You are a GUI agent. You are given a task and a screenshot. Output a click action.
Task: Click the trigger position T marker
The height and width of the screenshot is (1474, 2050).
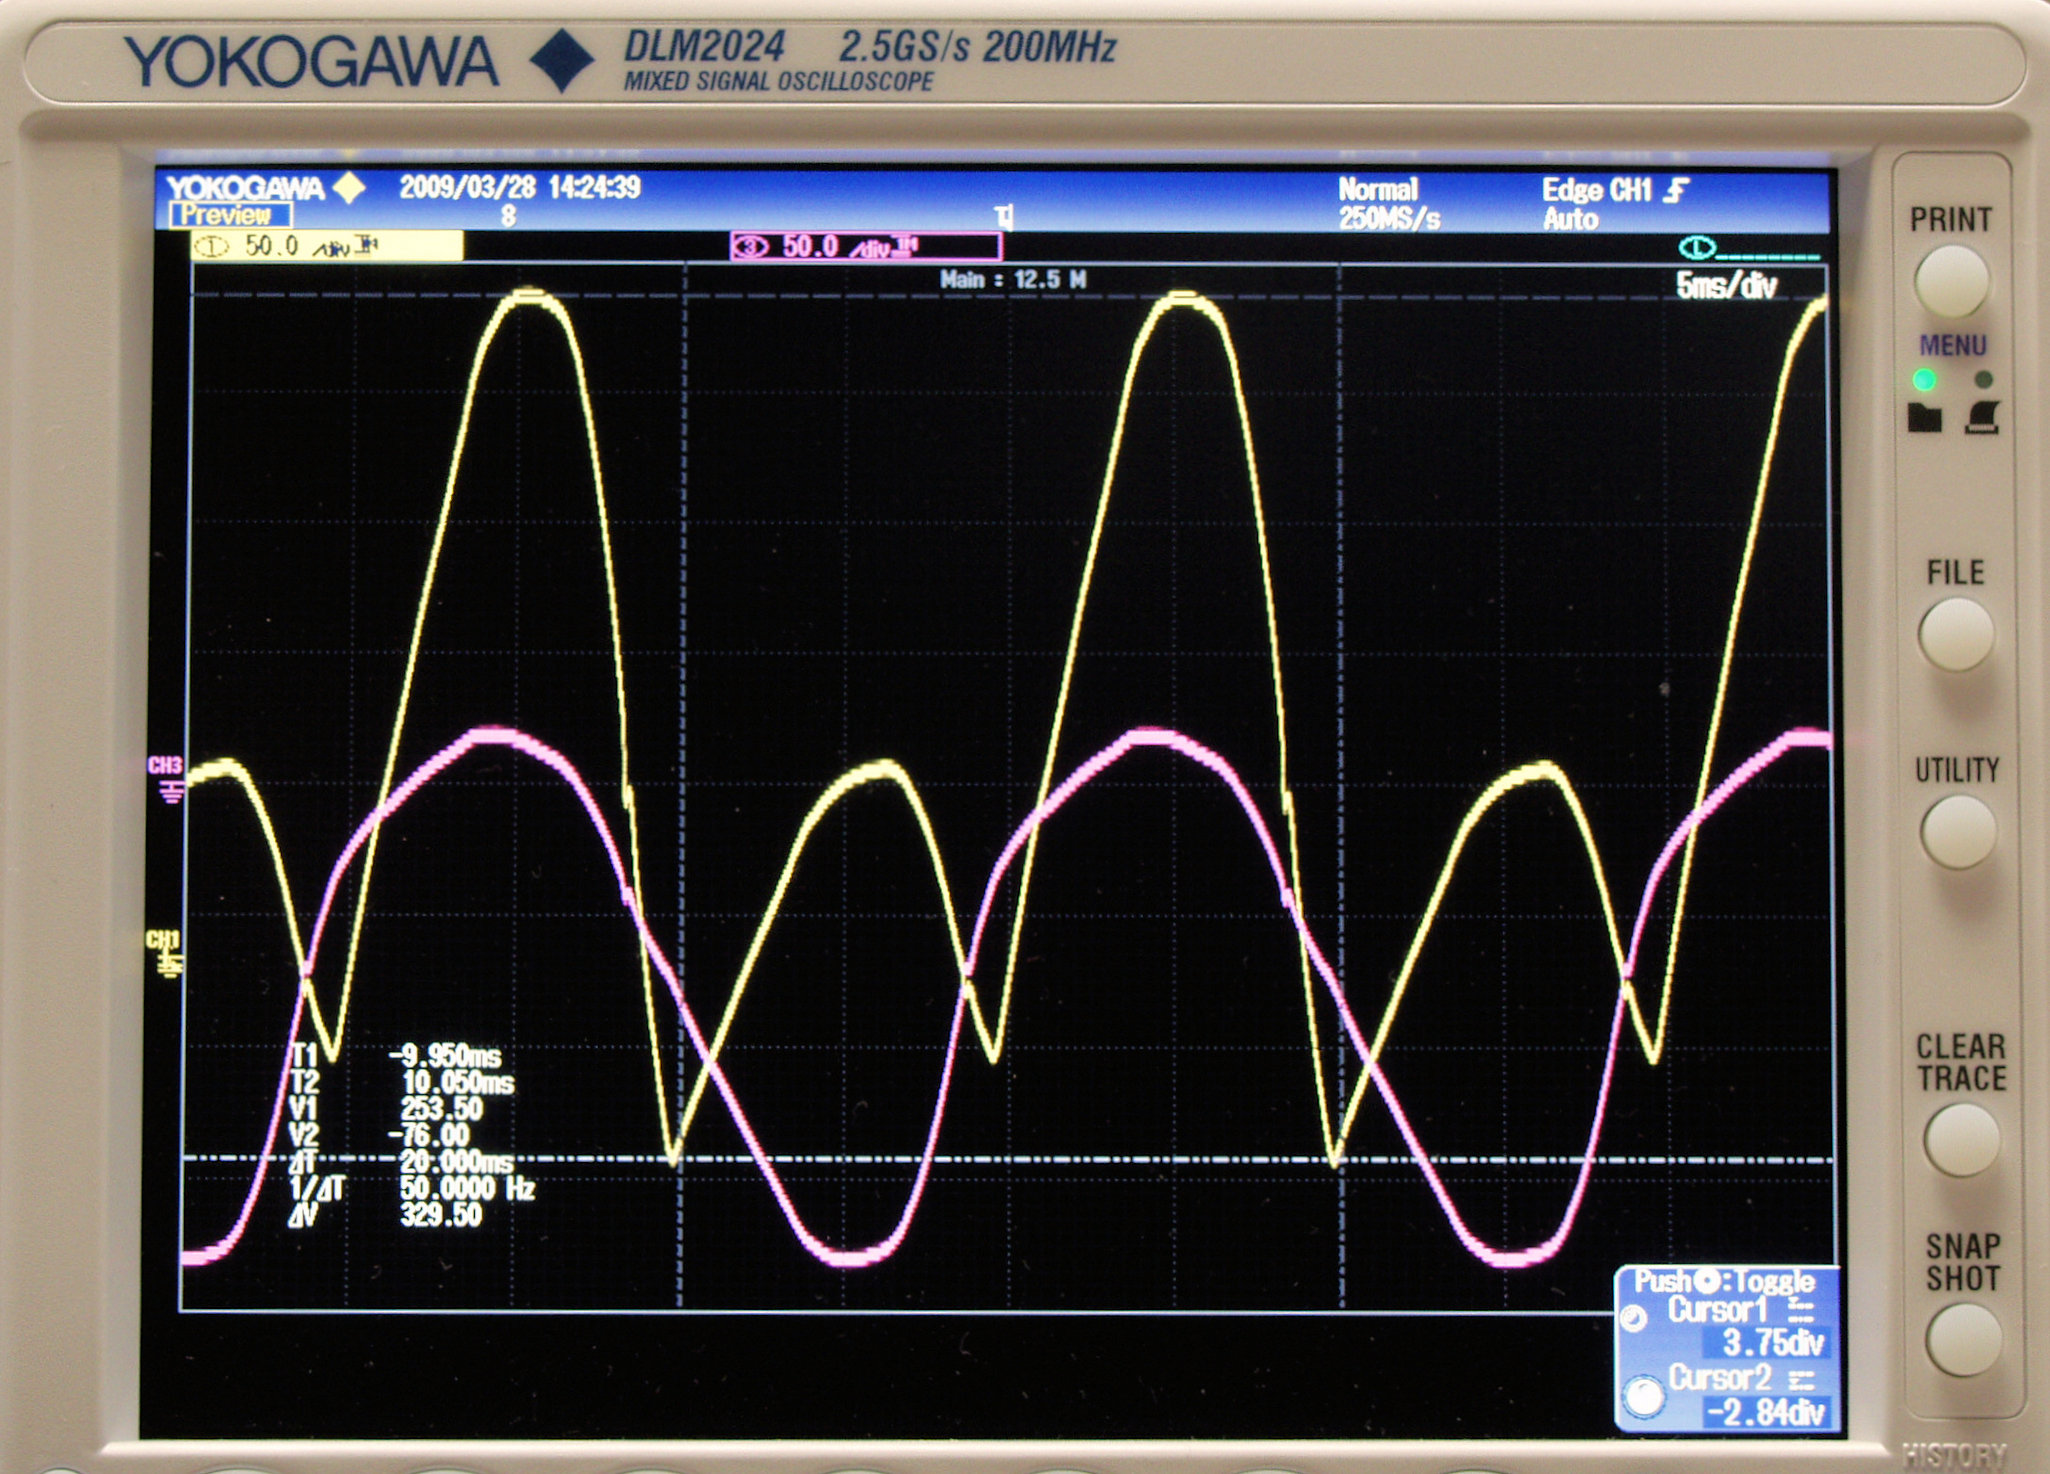point(1004,217)
